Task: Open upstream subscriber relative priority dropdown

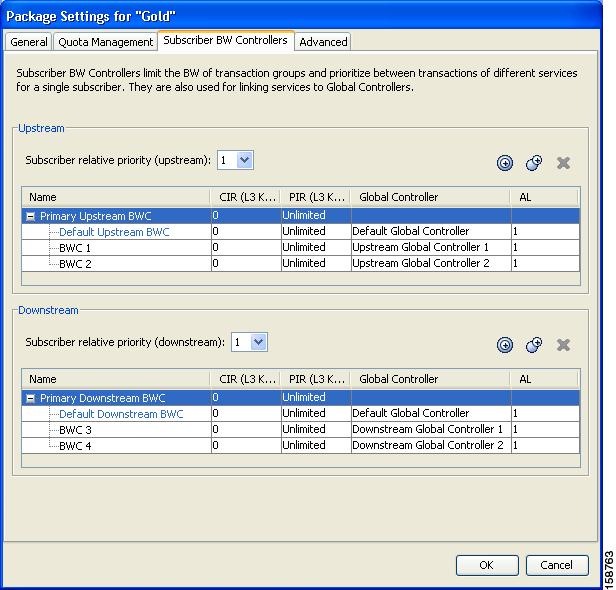Action: 245,160
